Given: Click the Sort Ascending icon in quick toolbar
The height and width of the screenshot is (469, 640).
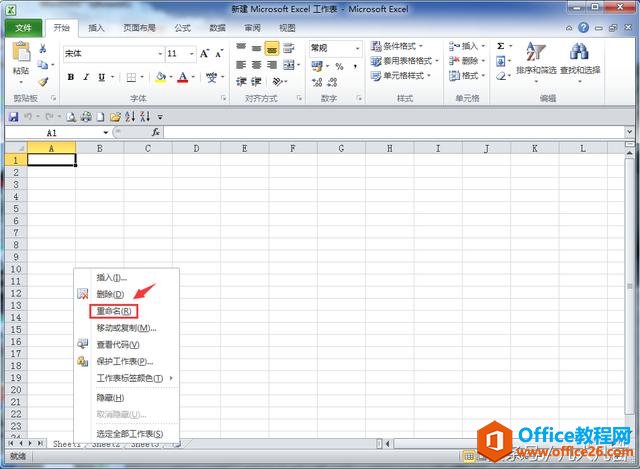Looking at the screenshot, I should point(130,117).
